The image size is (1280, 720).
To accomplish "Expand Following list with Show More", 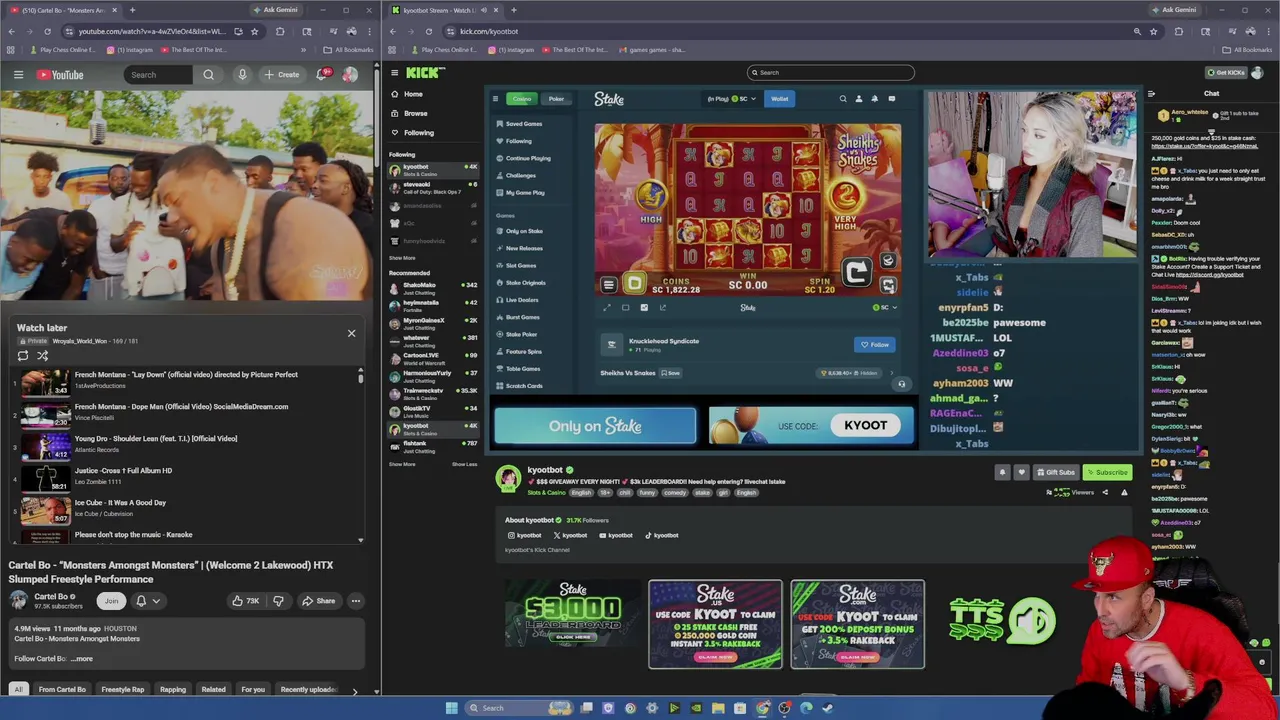I will (402, 258).
